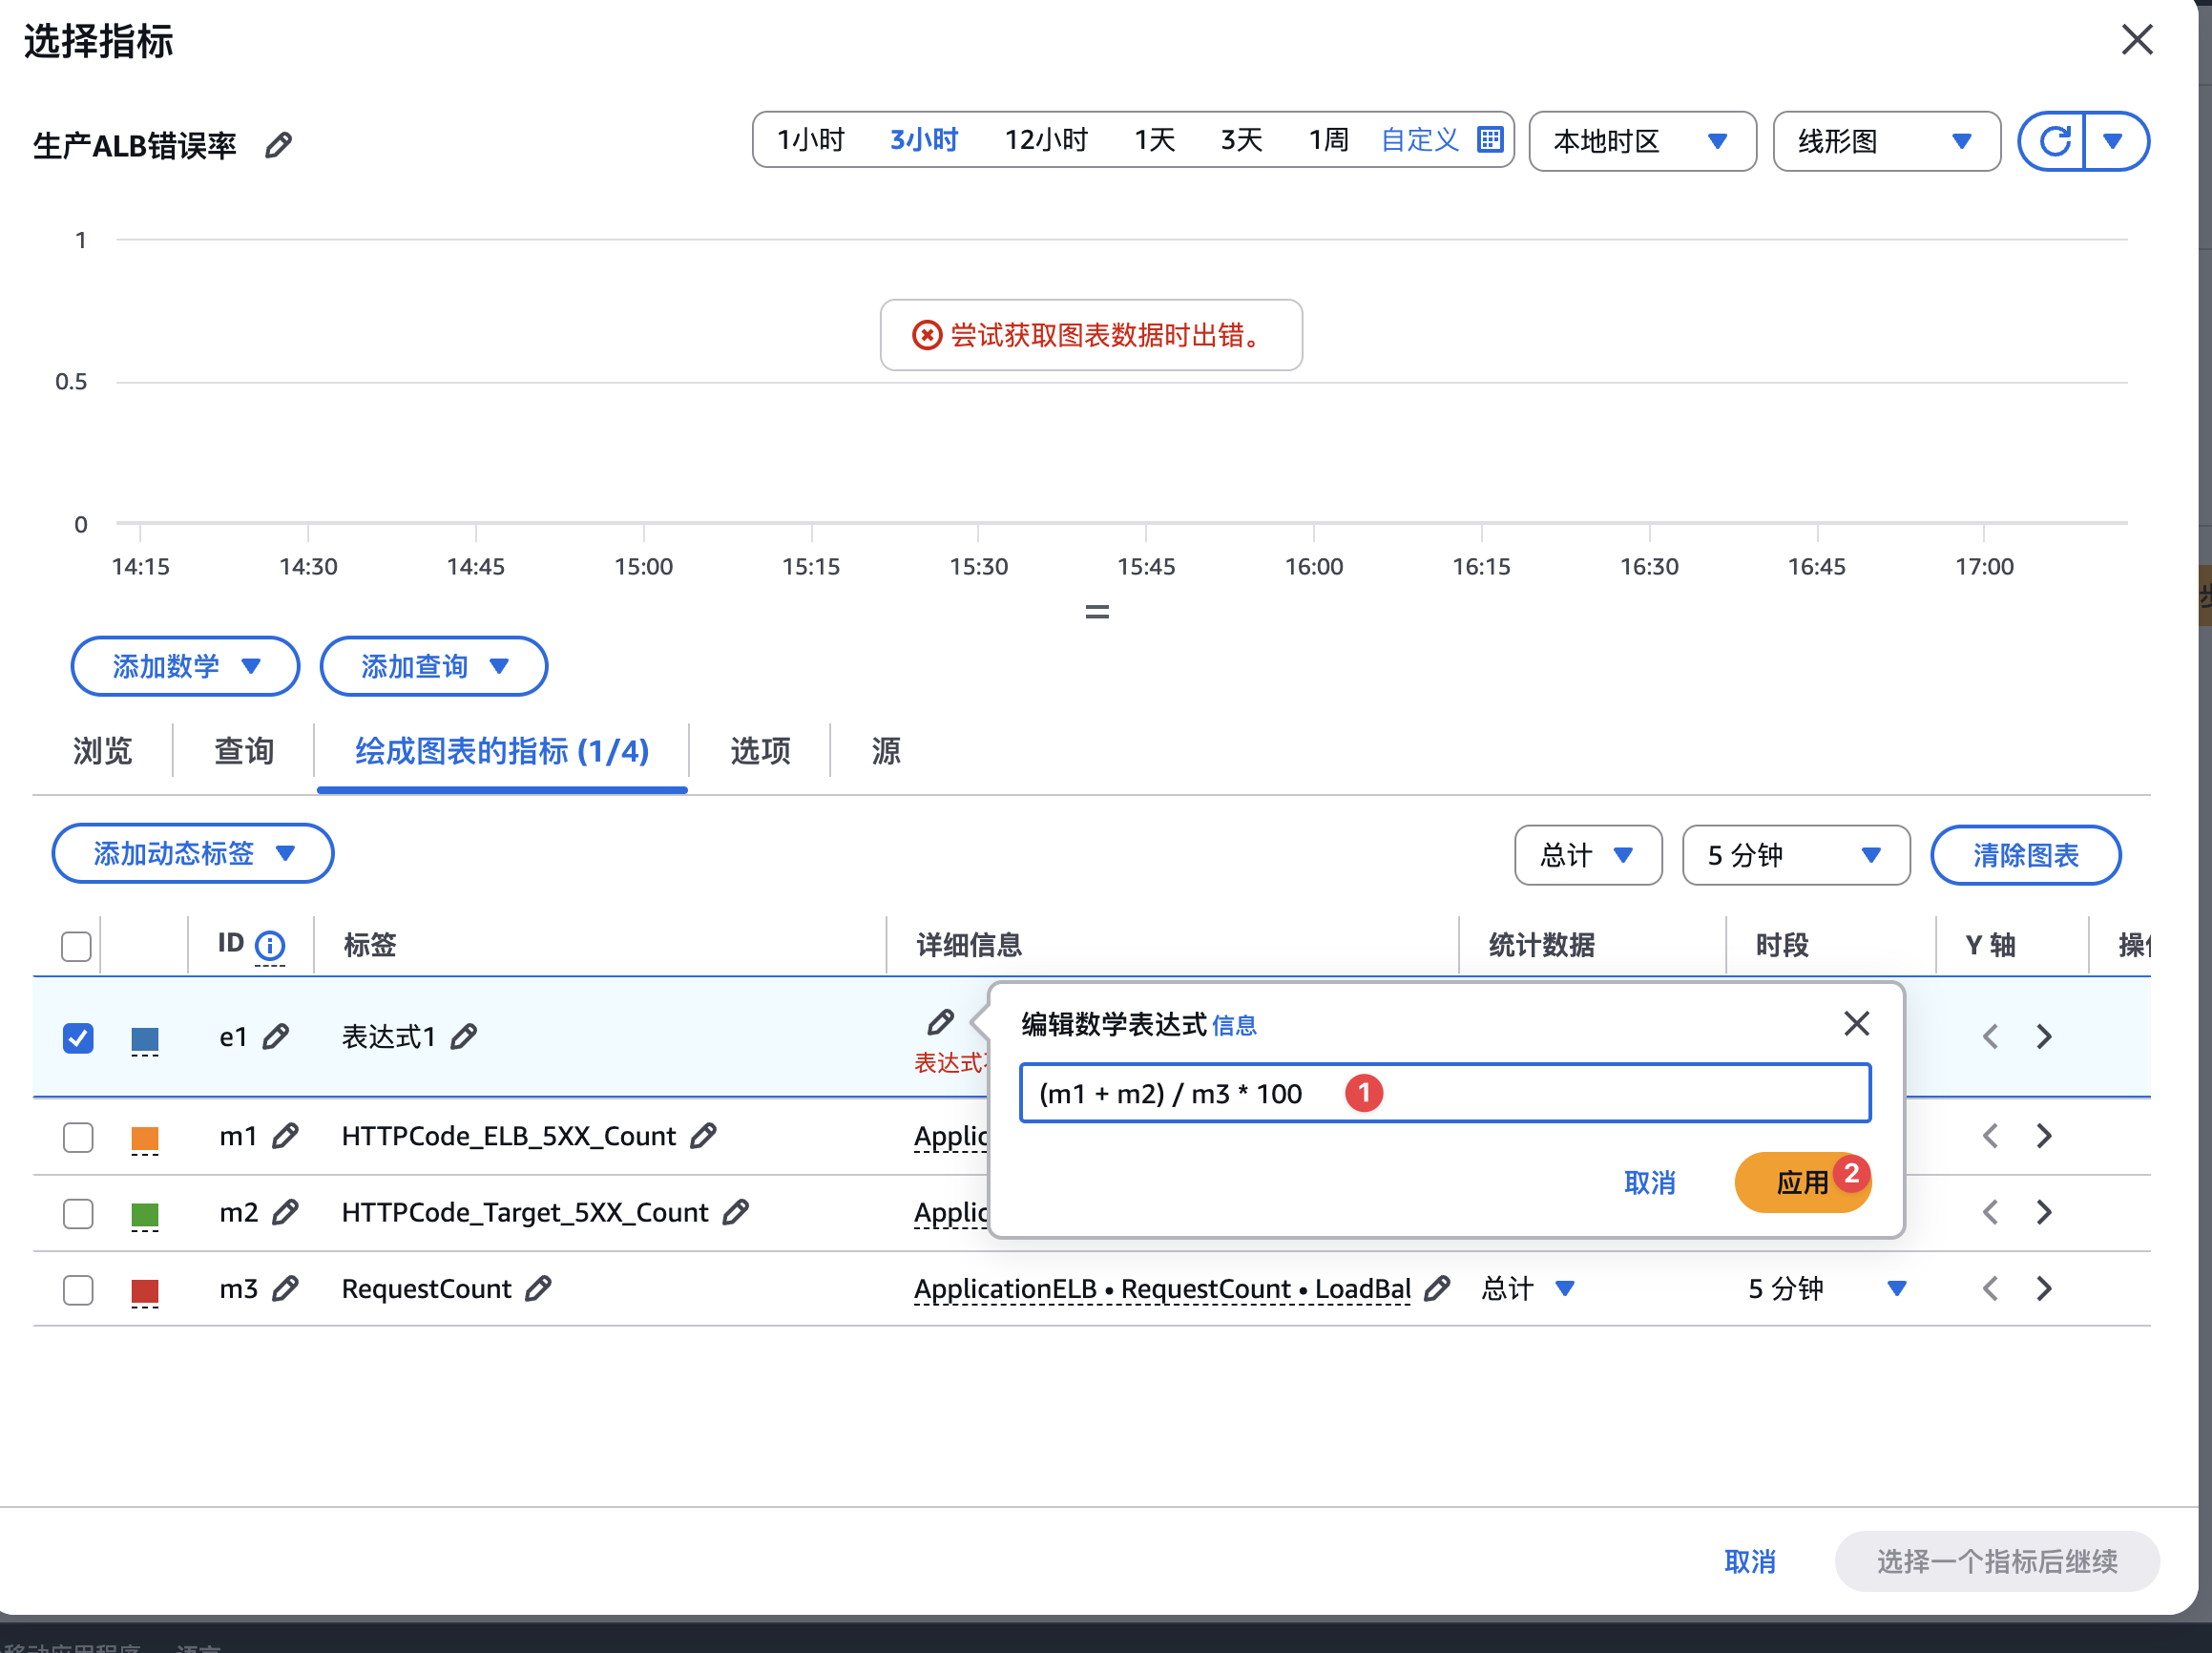Screen dimensions: 2212x1653
Task: Edit RequestCount label pencil icon
Action: pyautogui.click(x=538, y=1289)
